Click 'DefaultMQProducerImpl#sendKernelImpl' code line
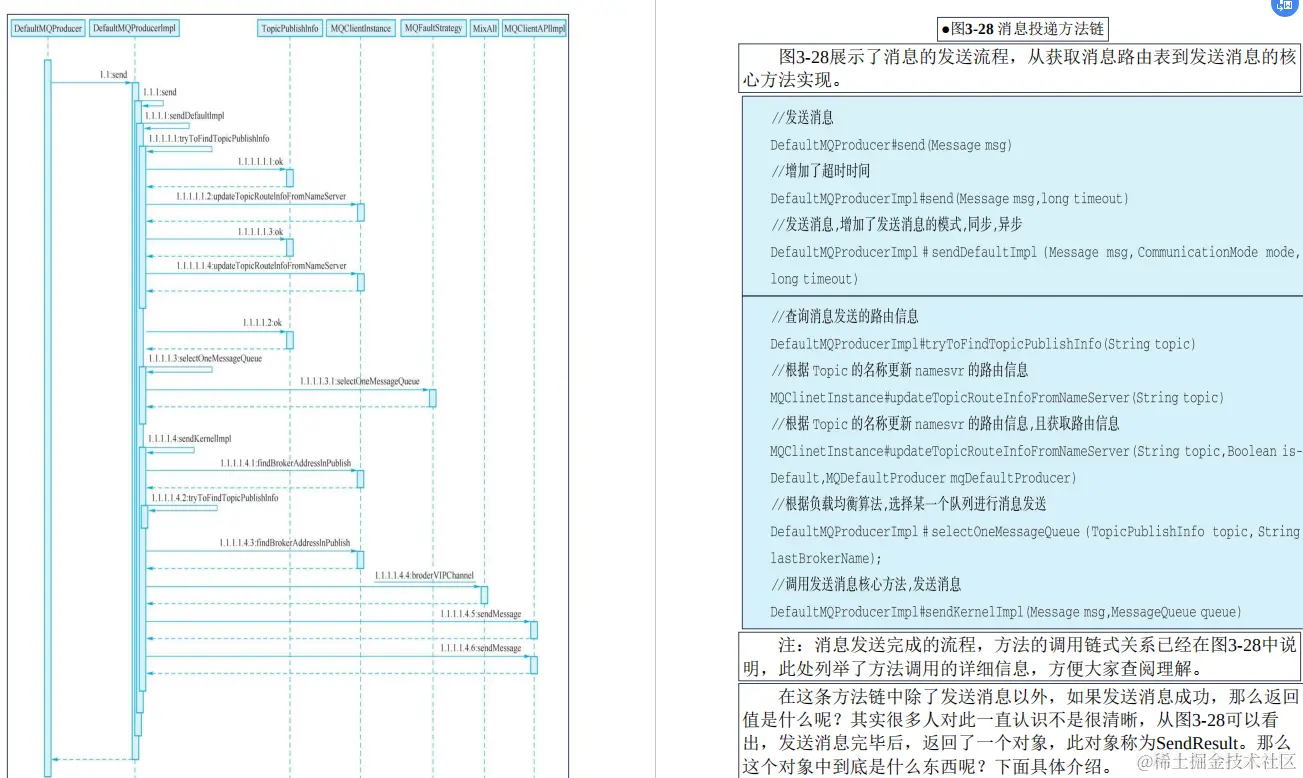The width and height of the screenshot is (1303, 778). tap(1005, 611)
